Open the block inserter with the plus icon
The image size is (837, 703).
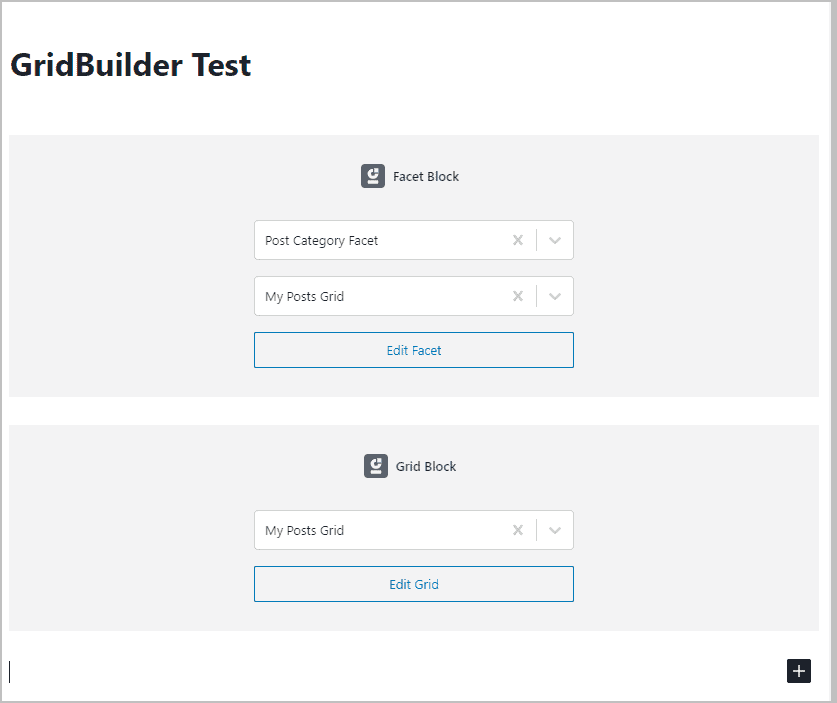pos(798,671)
